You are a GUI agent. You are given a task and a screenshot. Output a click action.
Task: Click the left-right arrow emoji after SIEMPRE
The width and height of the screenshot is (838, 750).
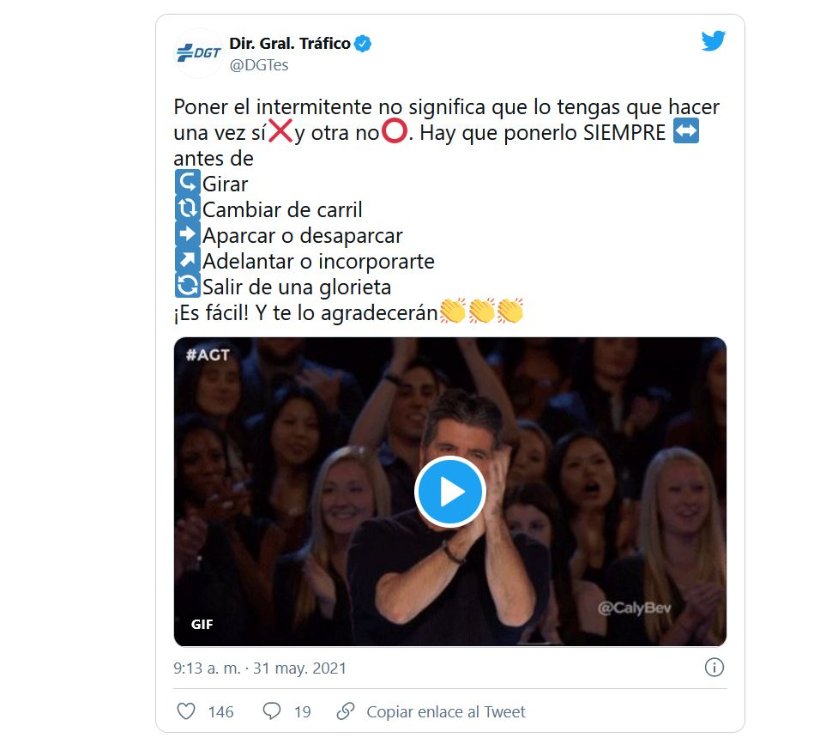point(686,132)
